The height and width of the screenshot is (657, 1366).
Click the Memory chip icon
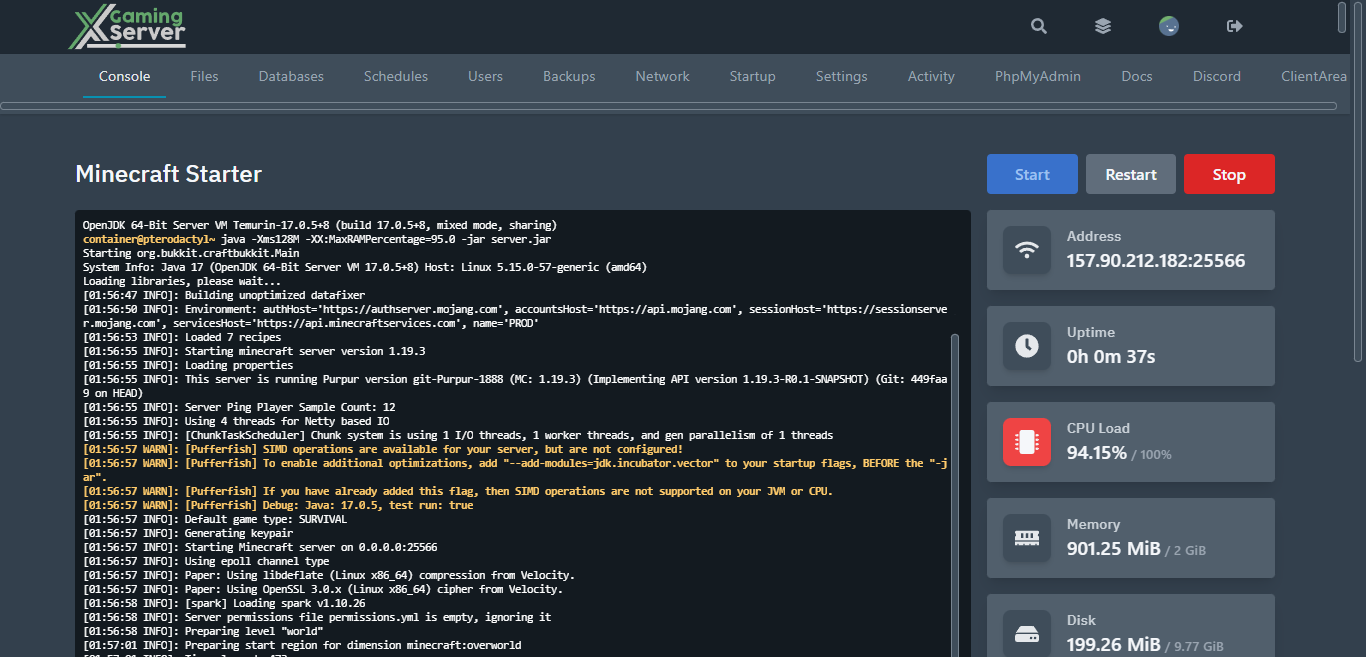(x=1026, y=538)
